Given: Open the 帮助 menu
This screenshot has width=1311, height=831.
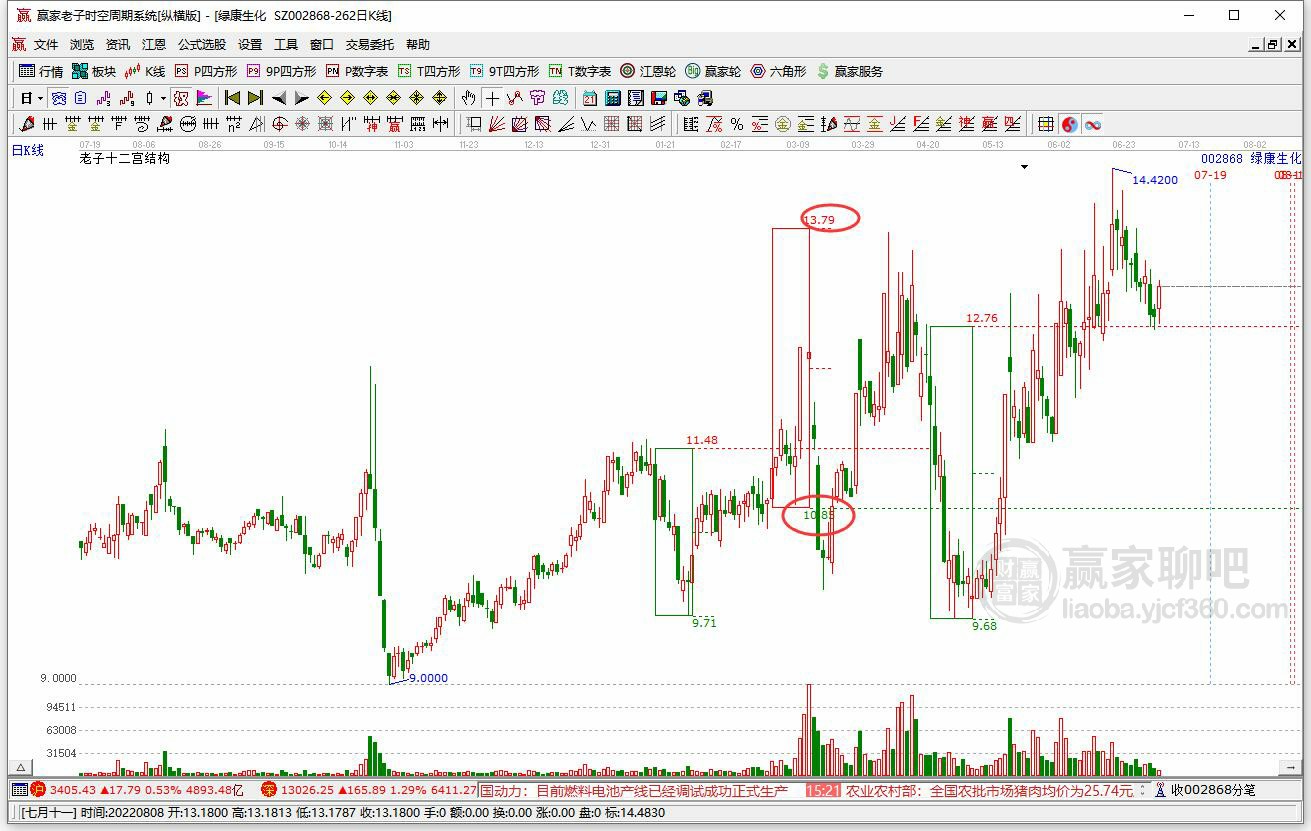Looking at the screenshot, I should coord(418,45).
